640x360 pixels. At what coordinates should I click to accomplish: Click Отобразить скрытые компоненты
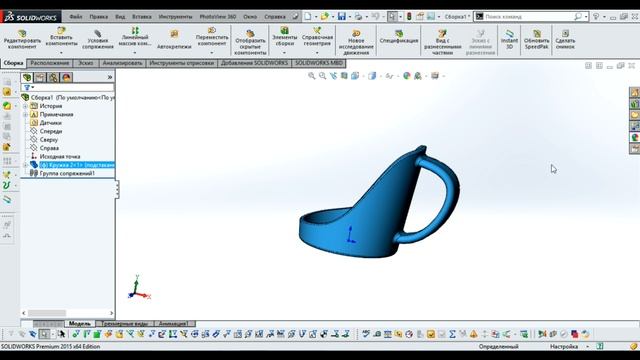pyautogui.click(x=250, y=42)
